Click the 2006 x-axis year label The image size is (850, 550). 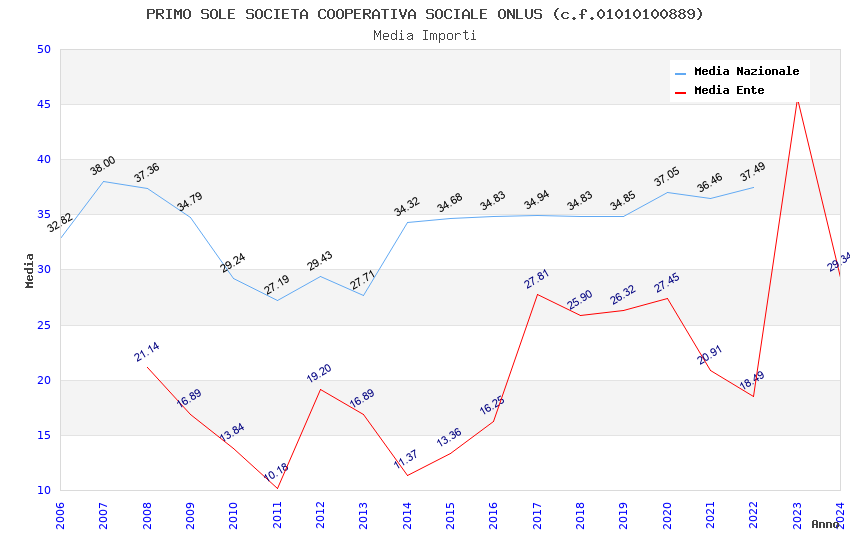[x=60, y=515]
